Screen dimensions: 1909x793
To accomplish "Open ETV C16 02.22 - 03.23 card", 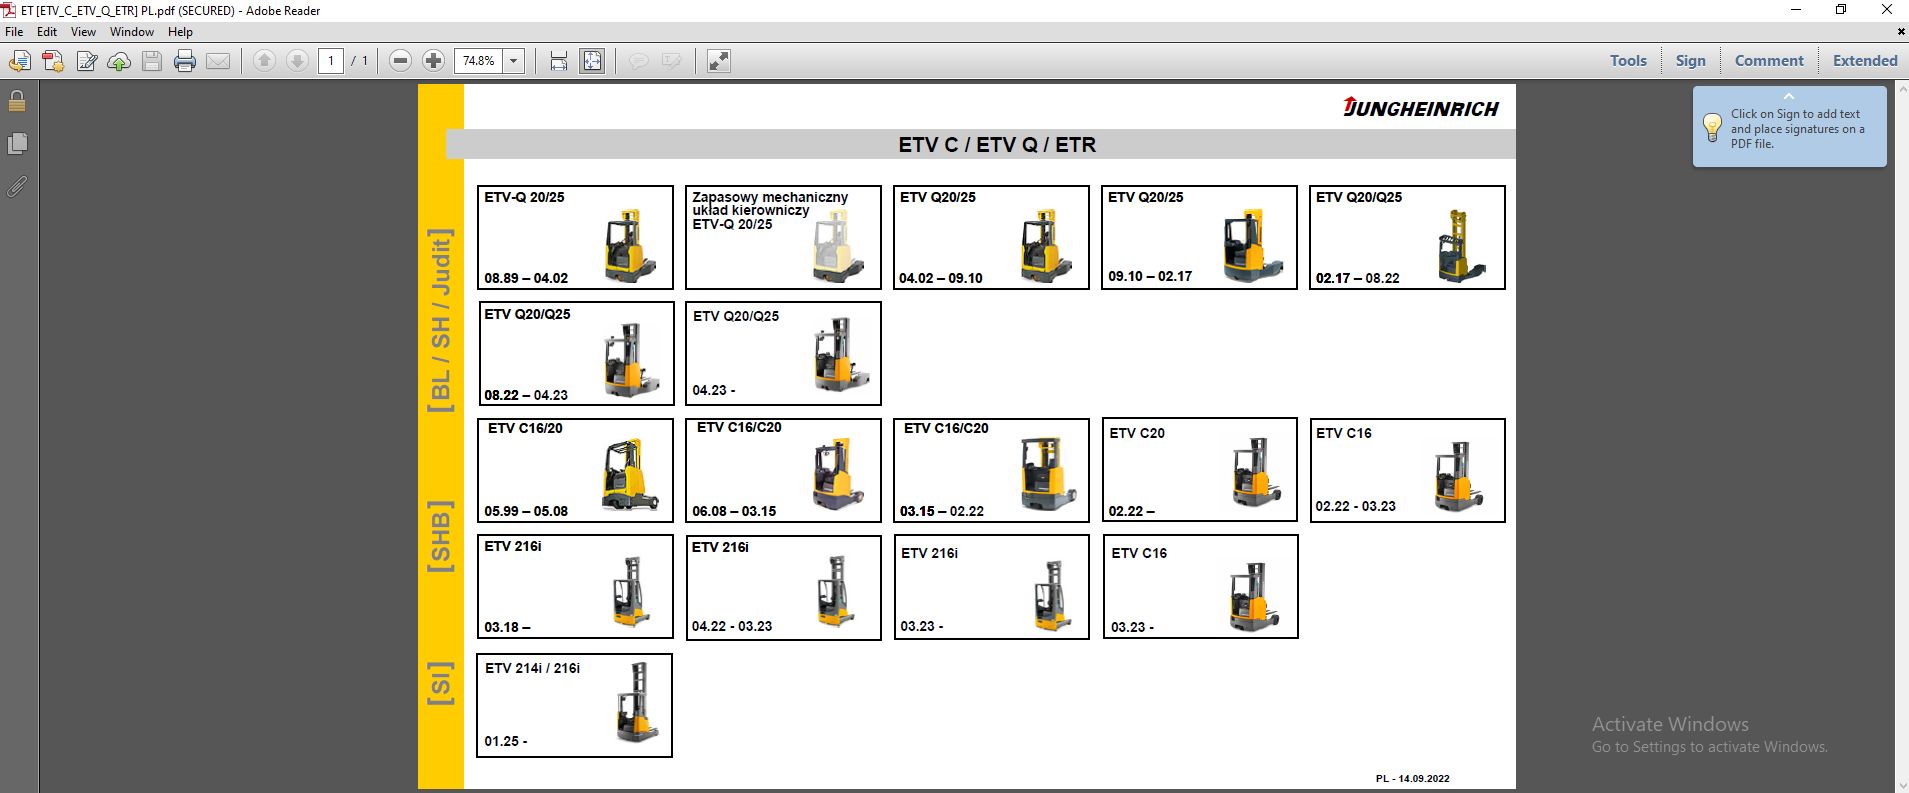I will (1407, 470).
